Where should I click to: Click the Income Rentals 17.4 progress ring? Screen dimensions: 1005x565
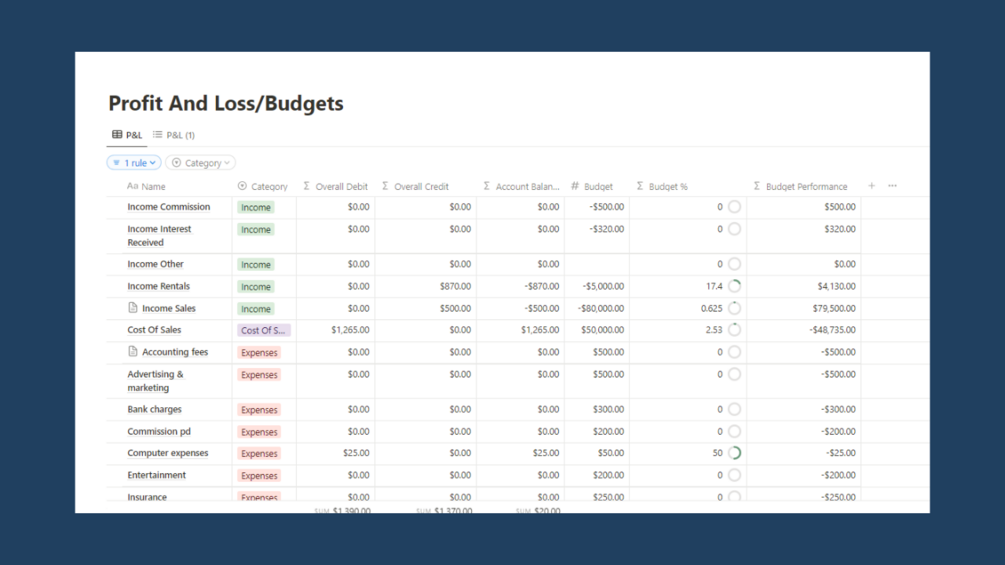[735, 286]
